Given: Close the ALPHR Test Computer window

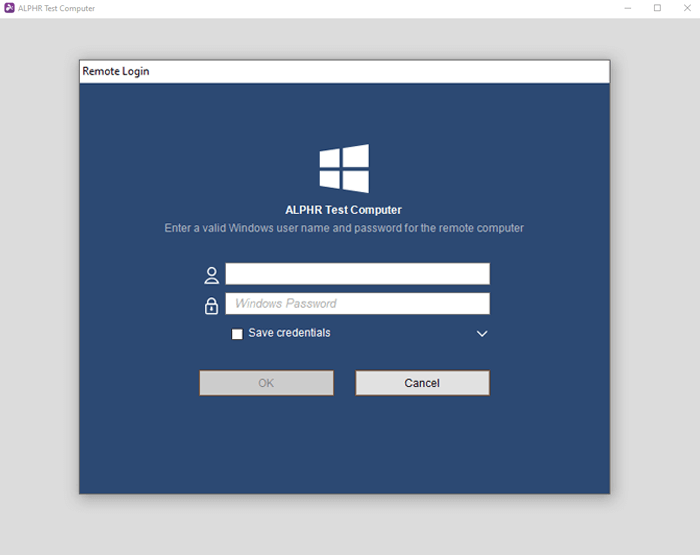Looking at the screenshot, I should pyautogui.click(x=686, y=8).
